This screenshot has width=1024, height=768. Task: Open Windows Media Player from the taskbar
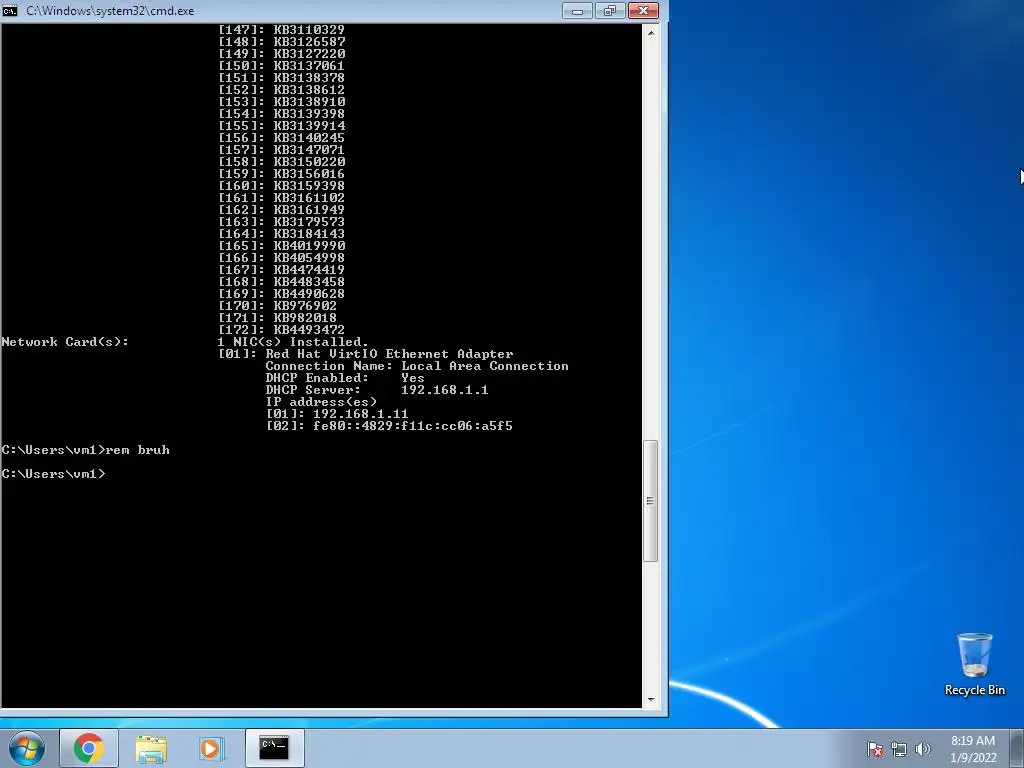[x=211, y=748]
